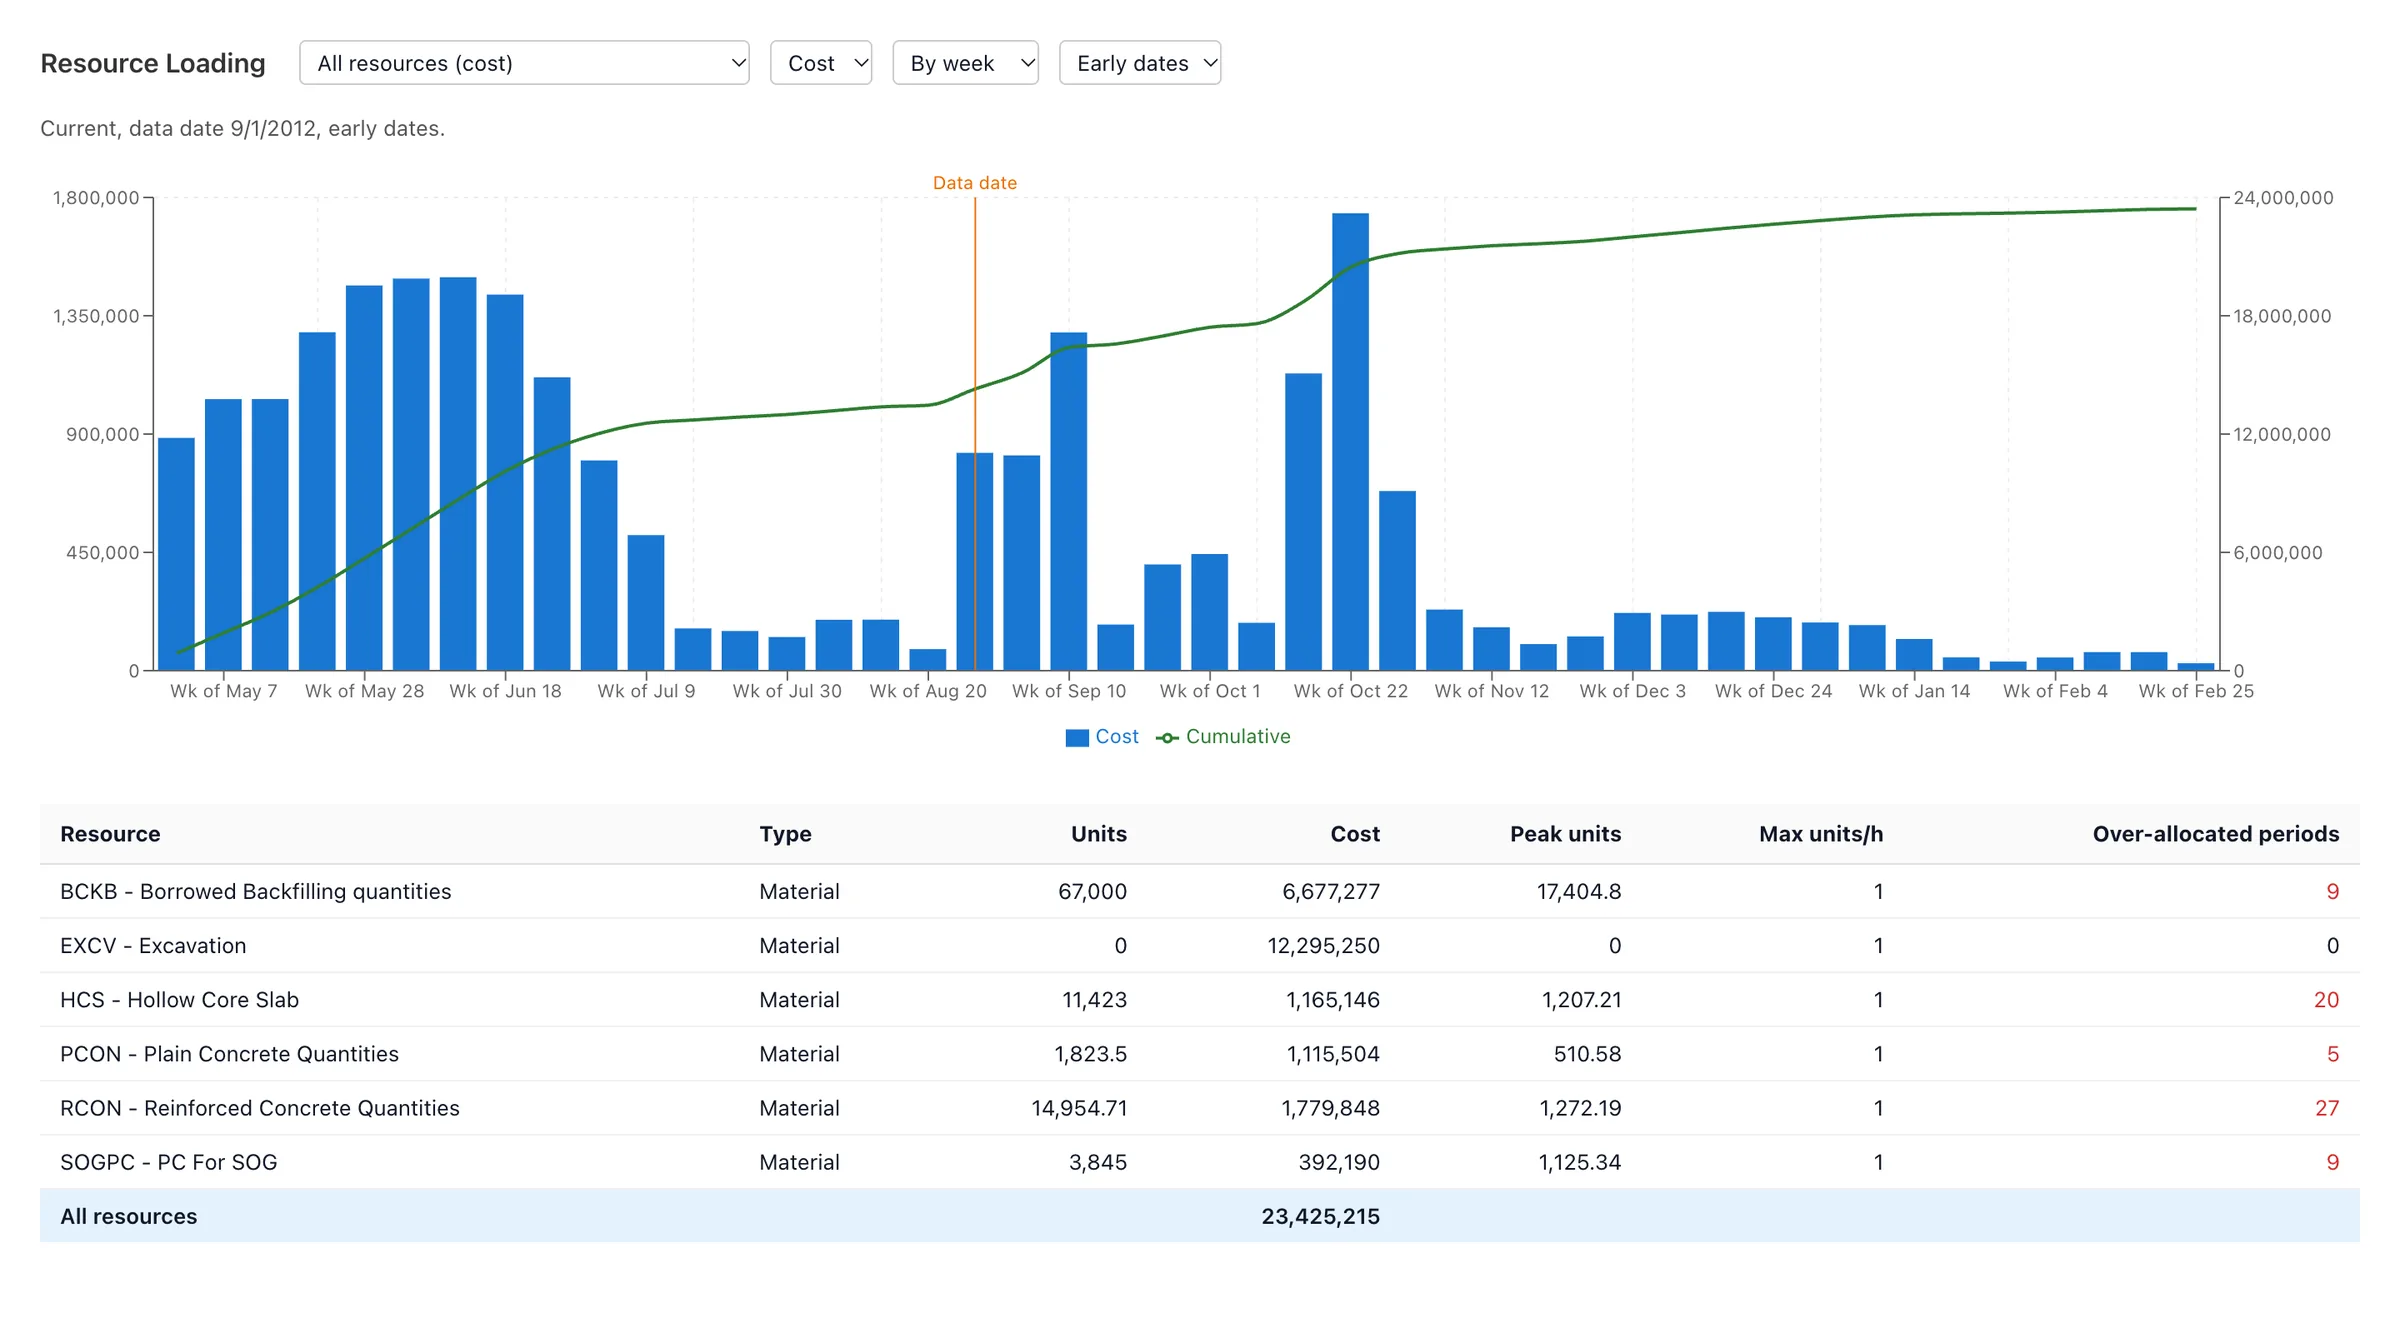Viewport: 2400px width, 1343px height.
Task: Open the All resources (cost) dropdown
Action: pyautogui.click(x=524, y=63)
